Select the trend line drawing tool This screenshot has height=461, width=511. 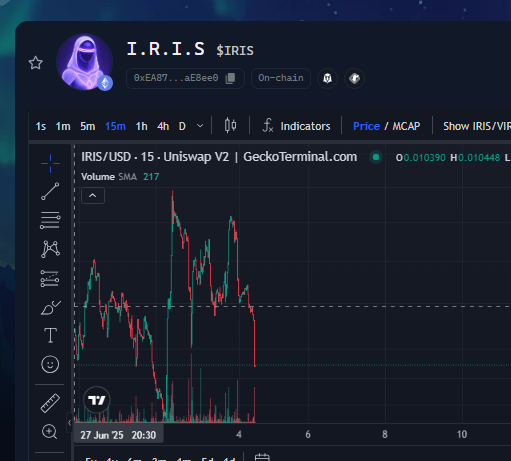point(50,191)
